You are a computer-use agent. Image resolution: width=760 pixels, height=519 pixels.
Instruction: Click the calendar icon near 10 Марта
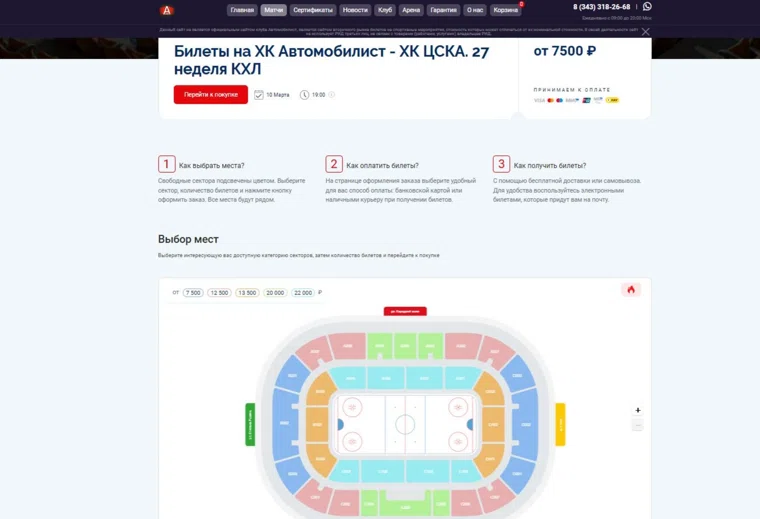click(259, 95)
